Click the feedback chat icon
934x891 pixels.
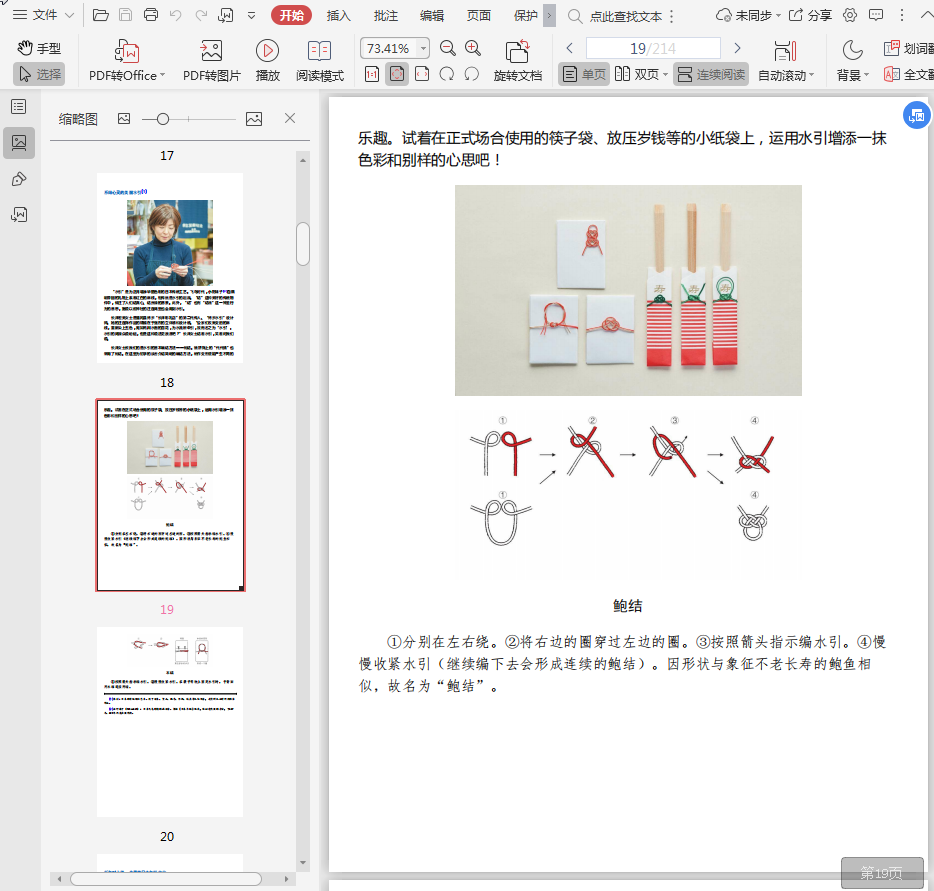[x=876, y=15]
